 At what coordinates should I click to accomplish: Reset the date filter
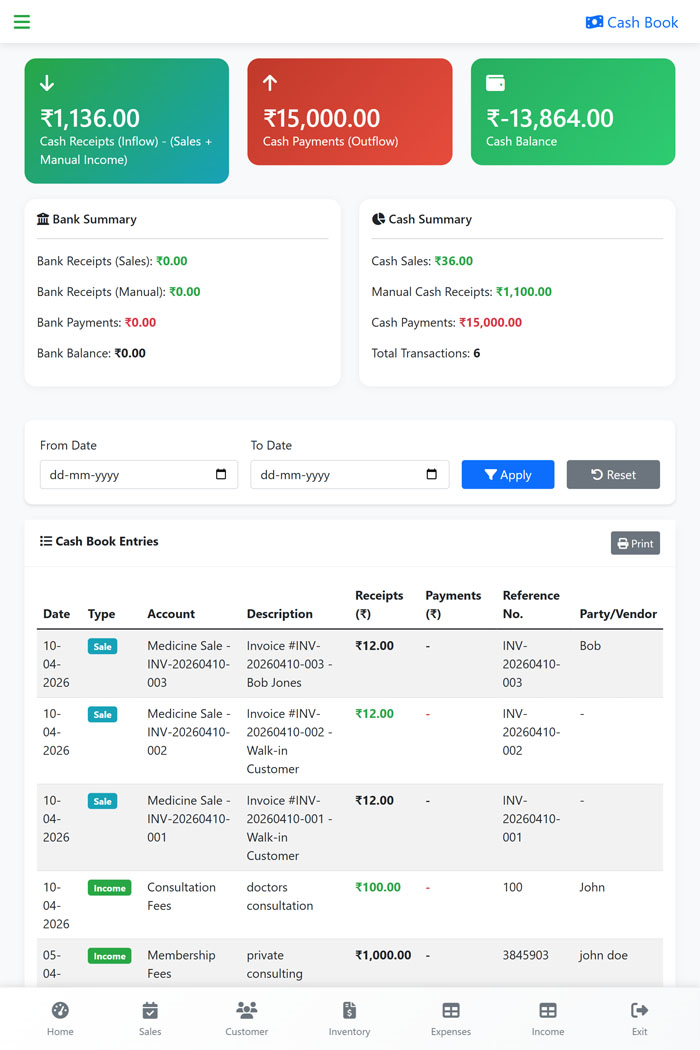click(613, 474)
